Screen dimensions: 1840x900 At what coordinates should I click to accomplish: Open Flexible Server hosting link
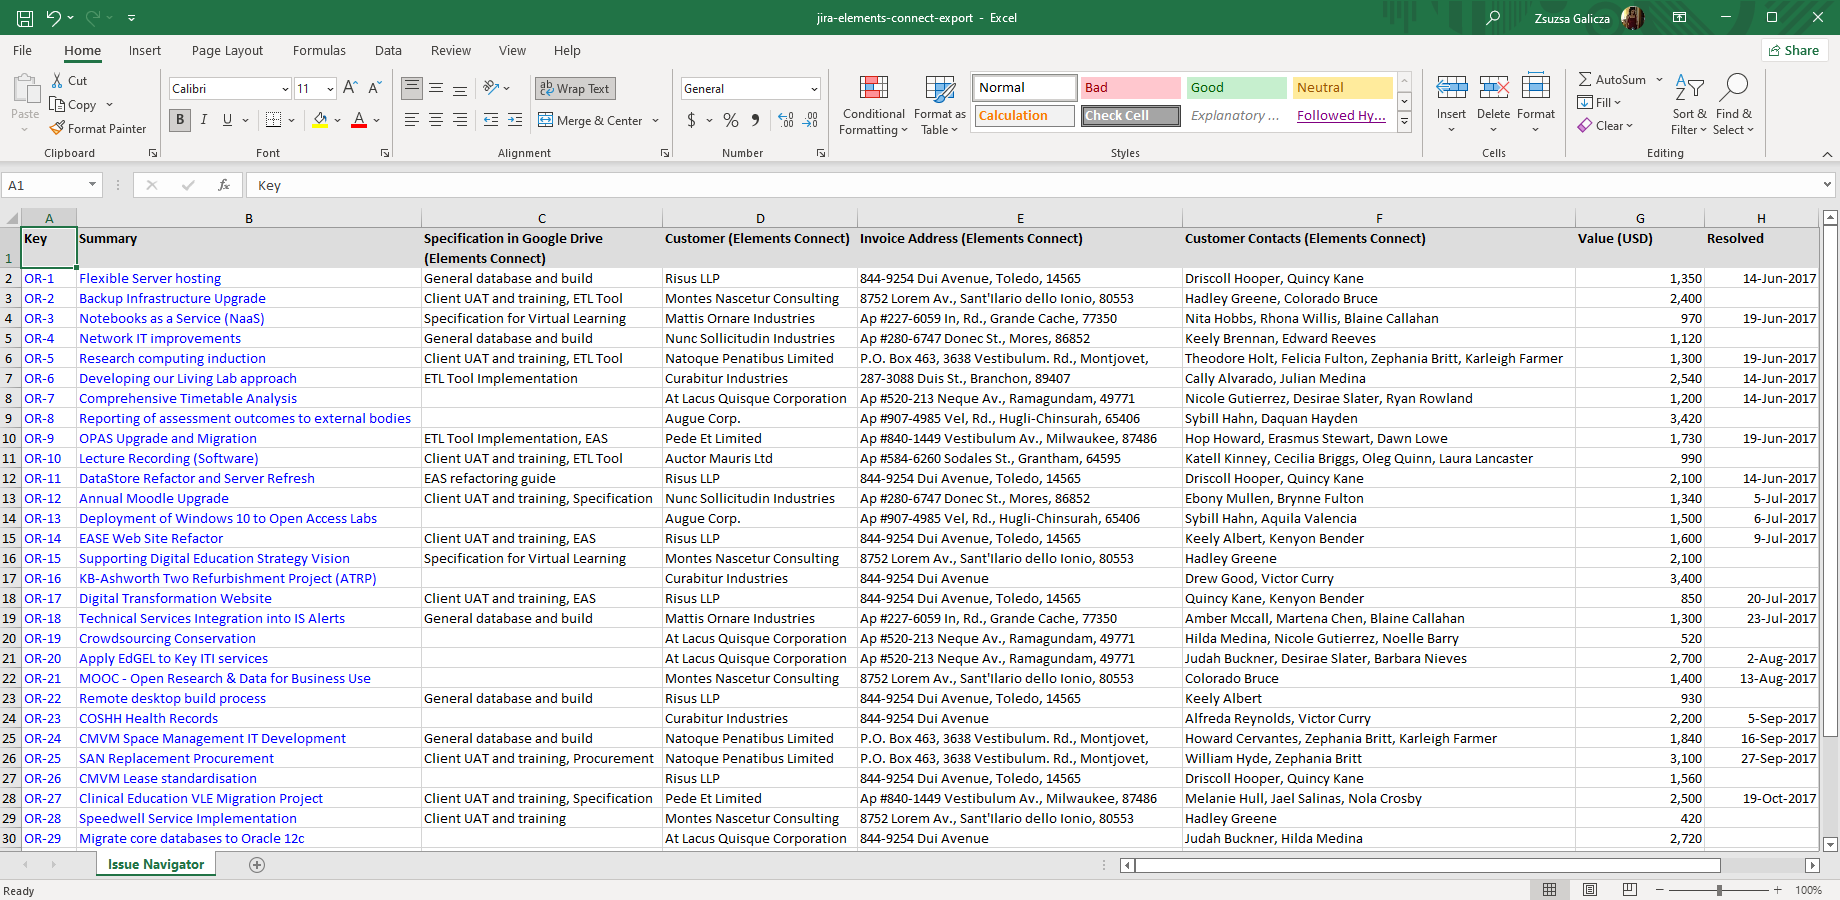point(150,278)
